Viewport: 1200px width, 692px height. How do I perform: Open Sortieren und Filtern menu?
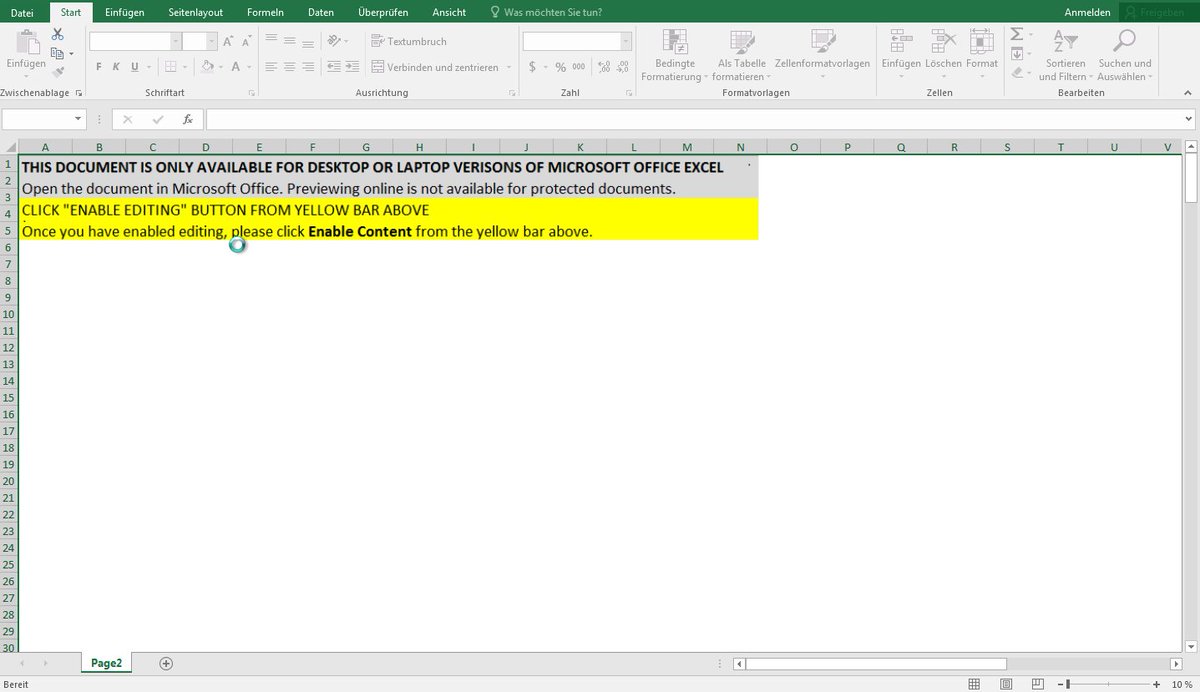pyautogui.click(x=1065, y=55)
